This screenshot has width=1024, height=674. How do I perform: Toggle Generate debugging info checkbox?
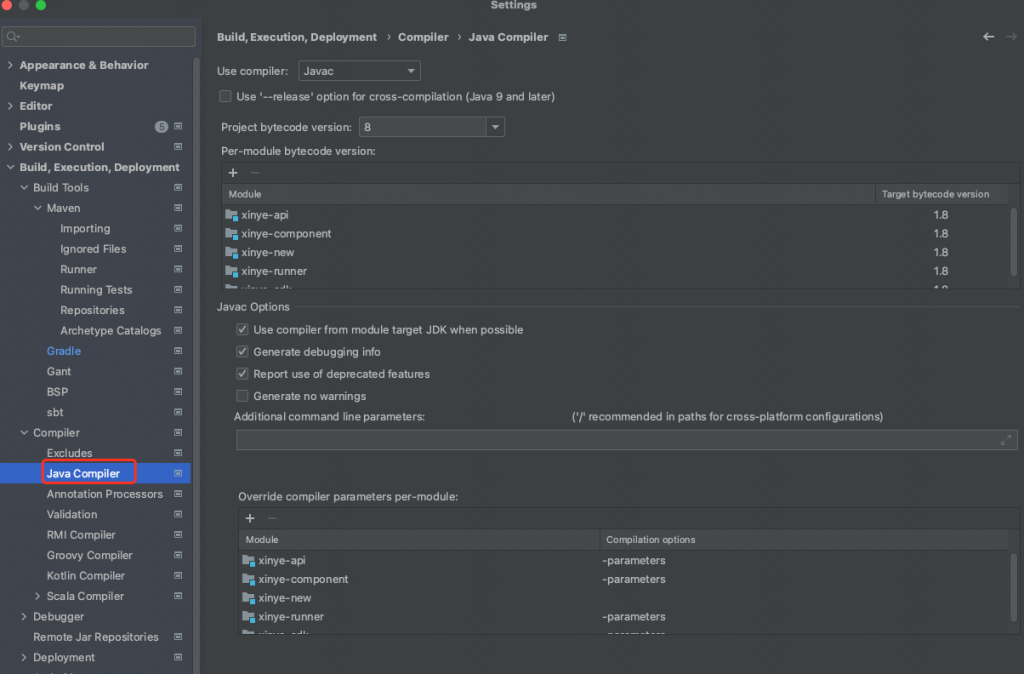pyautogui.click(x=242, y=352)
